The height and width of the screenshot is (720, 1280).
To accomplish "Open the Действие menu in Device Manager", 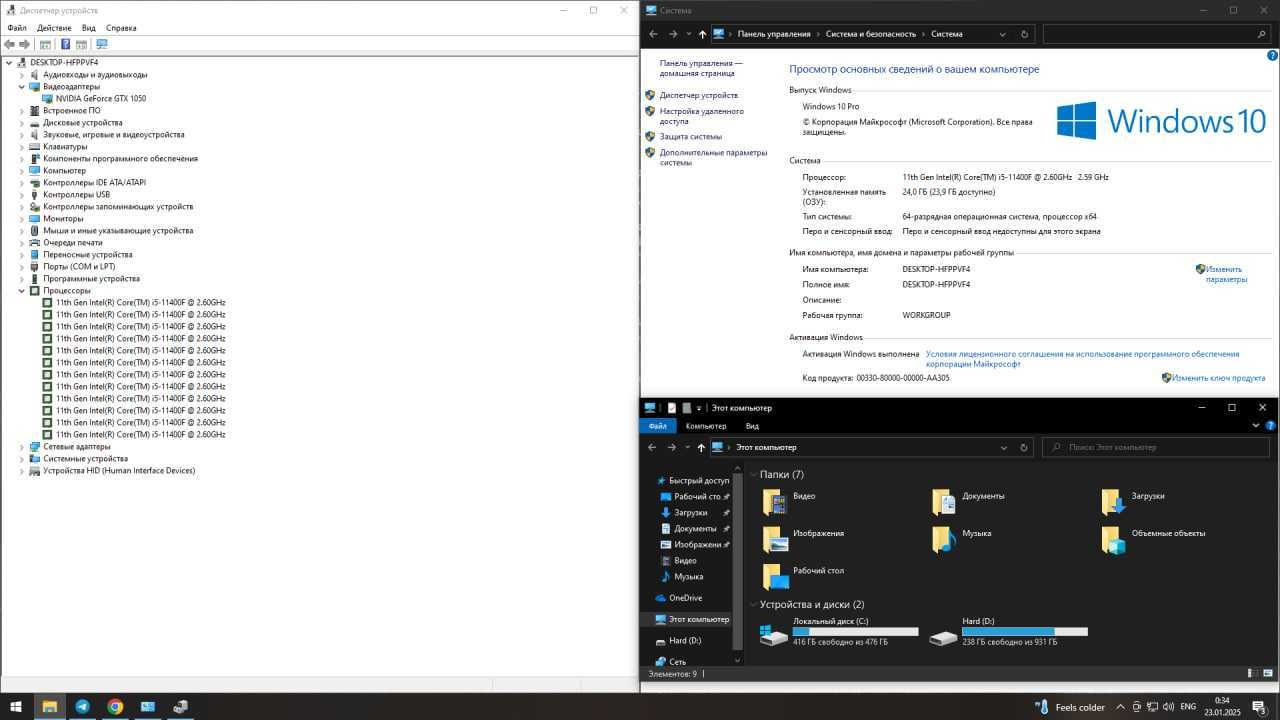I will (54, 28).
